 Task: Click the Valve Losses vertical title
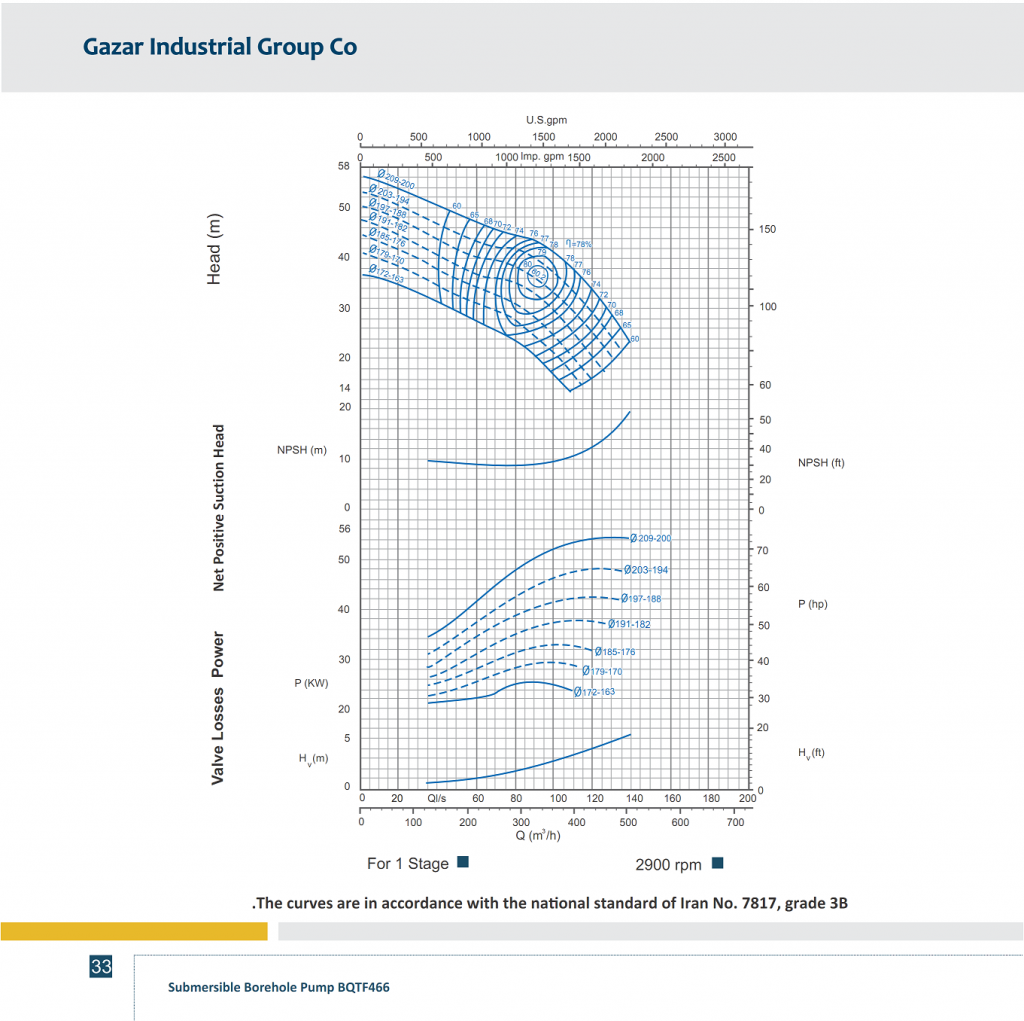(x=217, y=736)
